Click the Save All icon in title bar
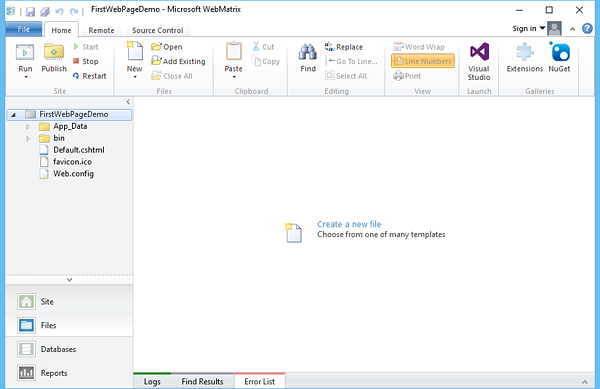 [x=45, y=11]
